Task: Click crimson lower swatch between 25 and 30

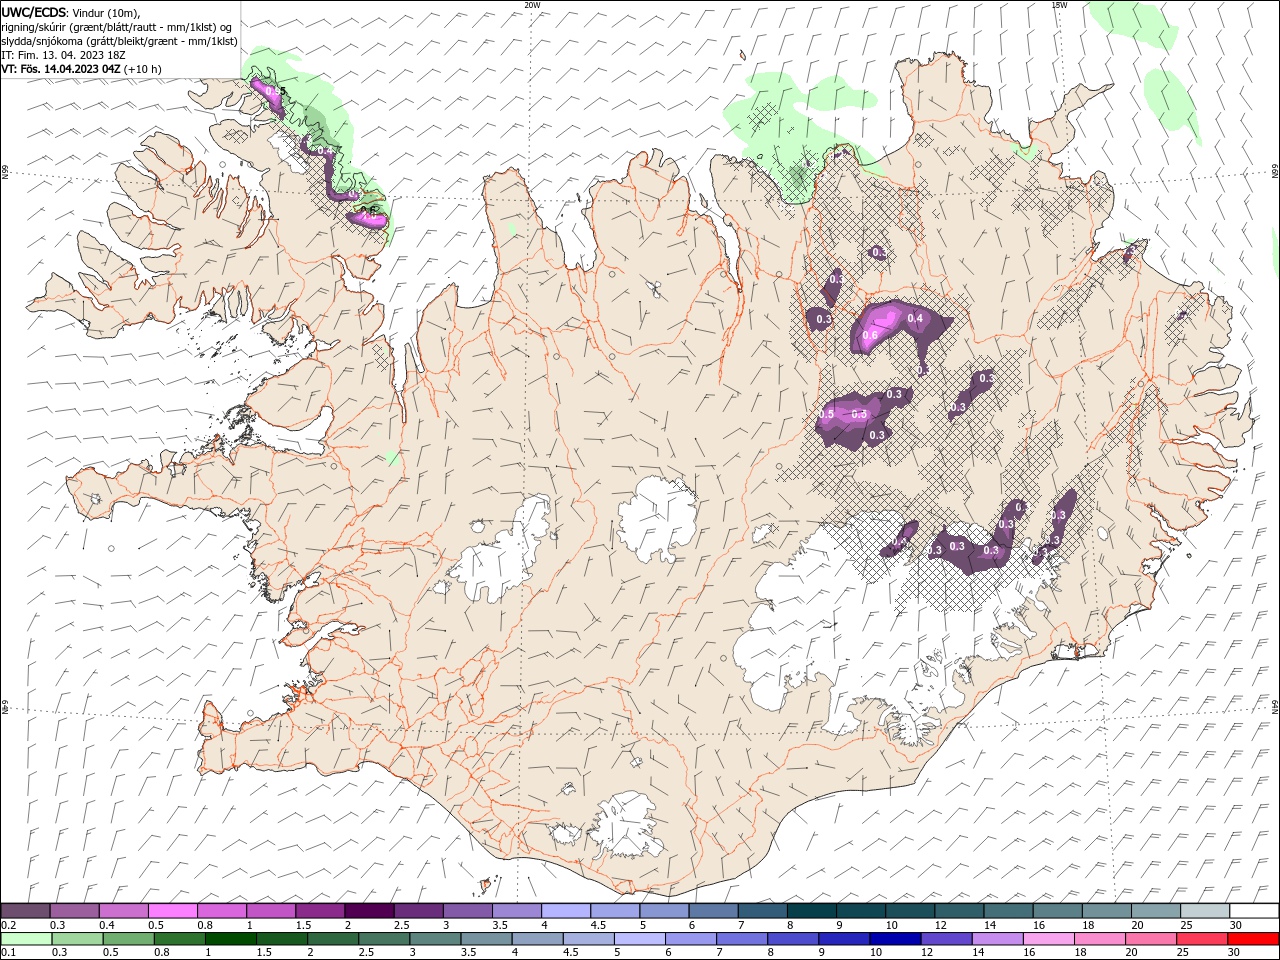Action: [1202, 939]
